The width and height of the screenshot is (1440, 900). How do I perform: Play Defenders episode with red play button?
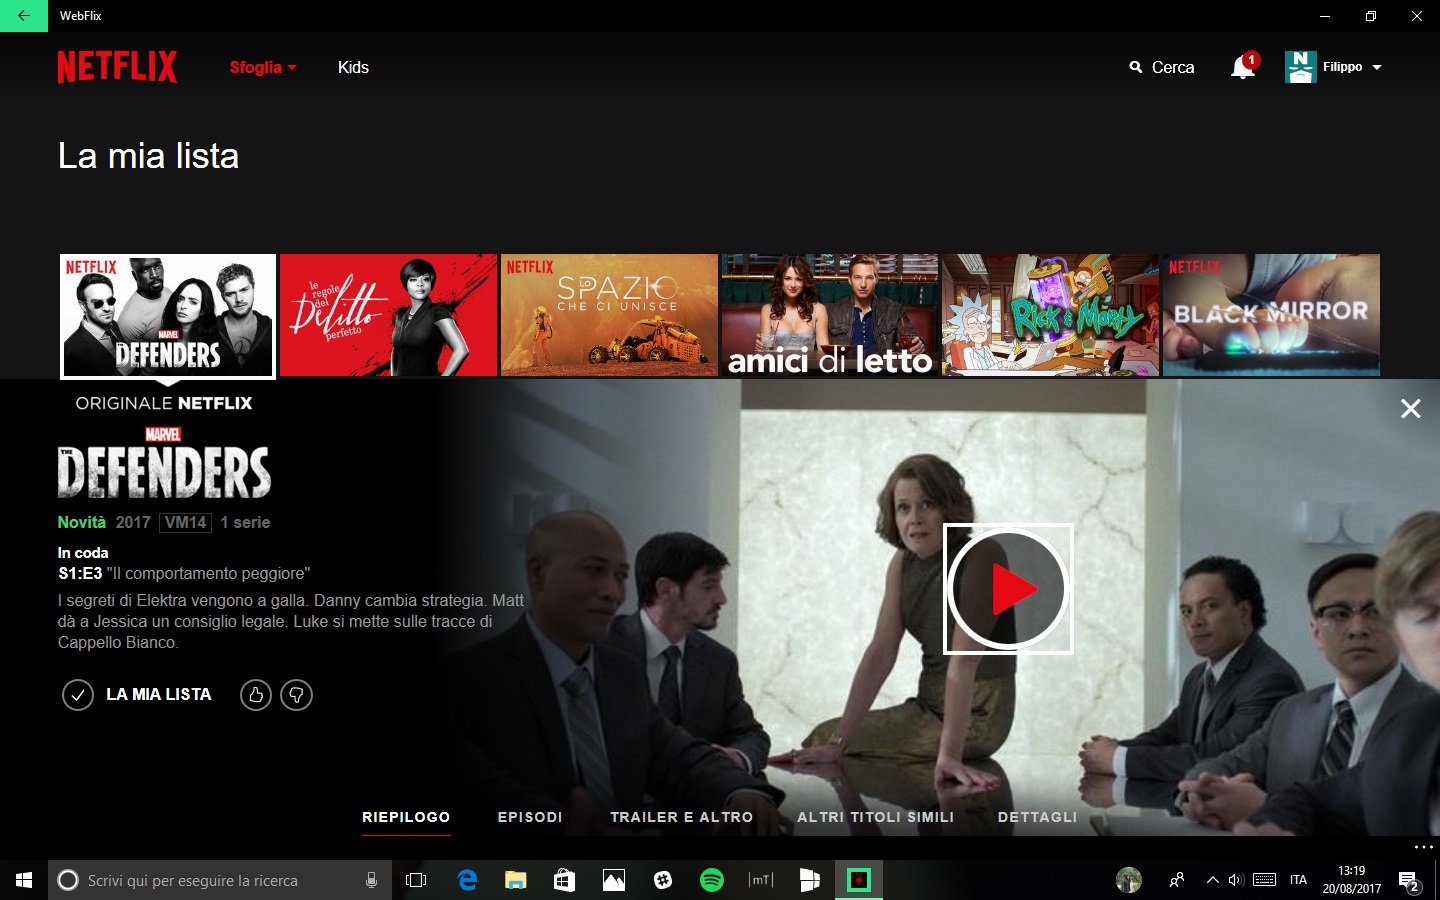1008,589
